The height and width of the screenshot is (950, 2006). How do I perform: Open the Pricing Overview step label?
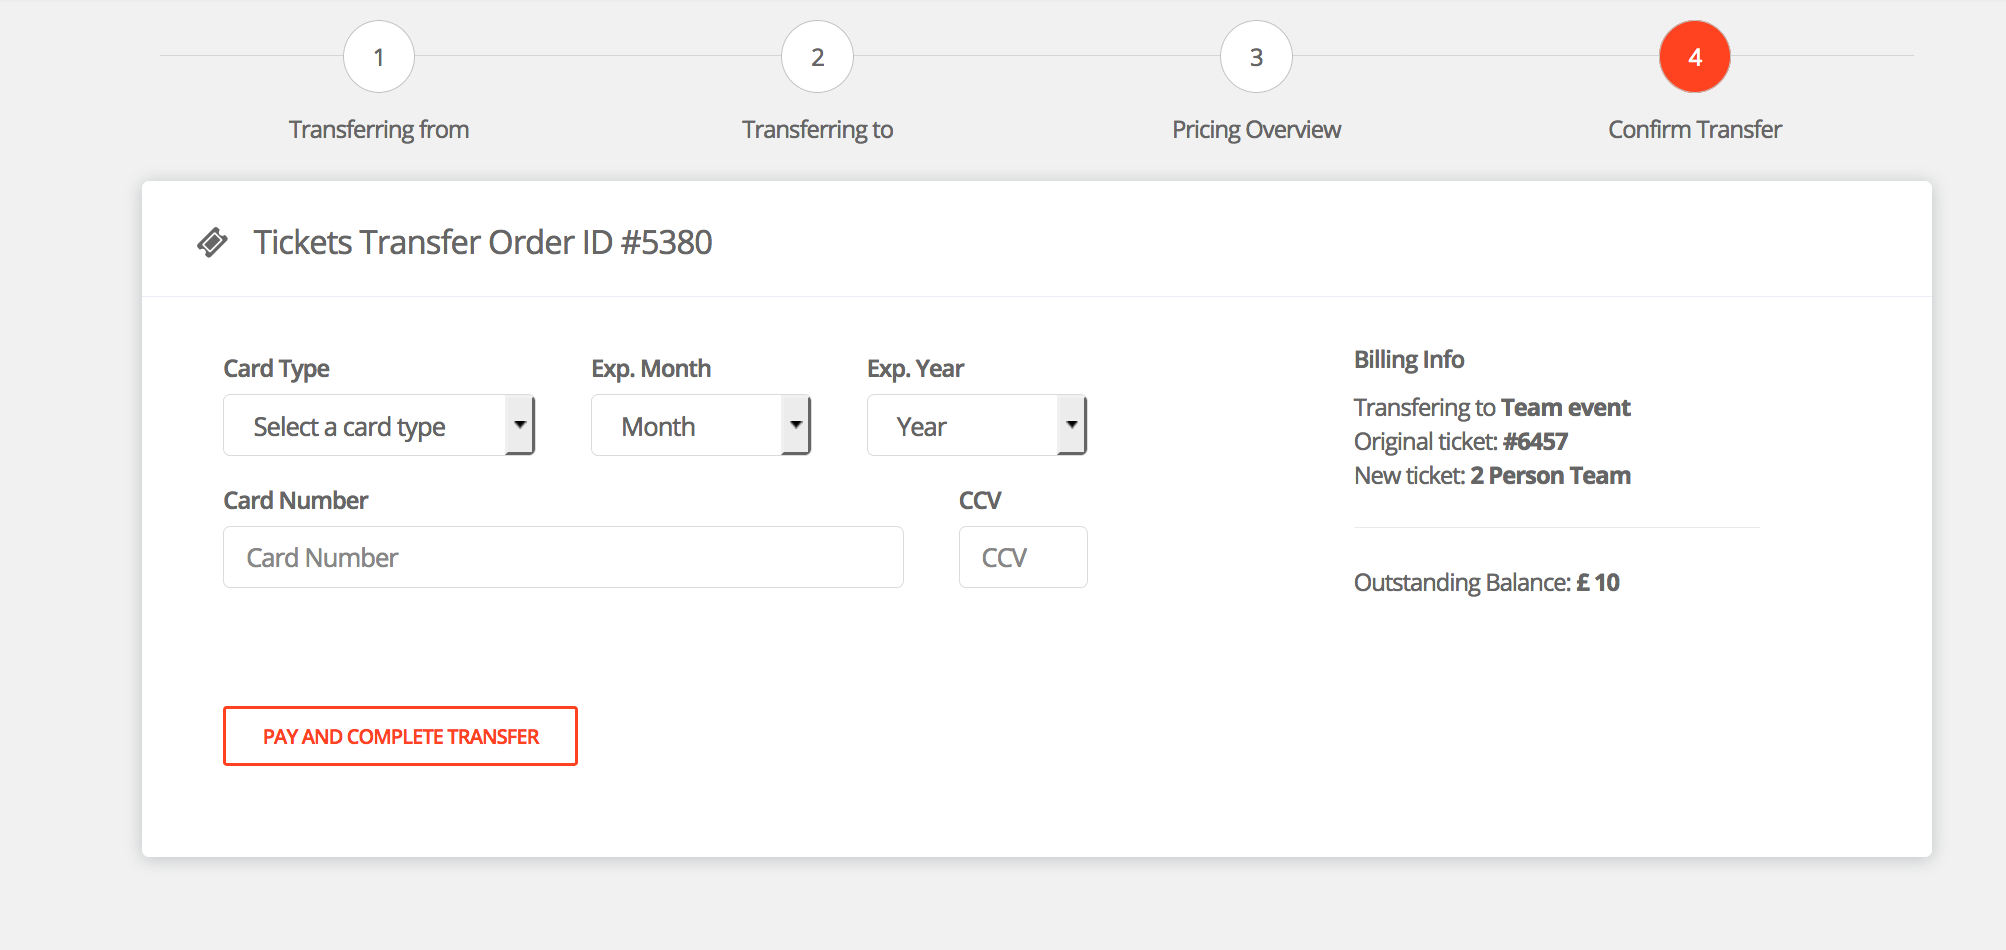click(x=1256, y=130)
